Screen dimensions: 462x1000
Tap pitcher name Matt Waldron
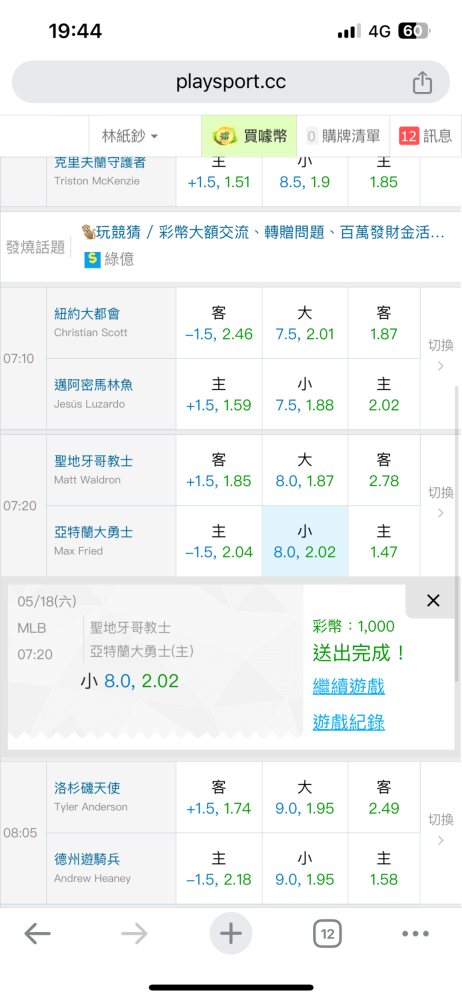tap(87, 480)
